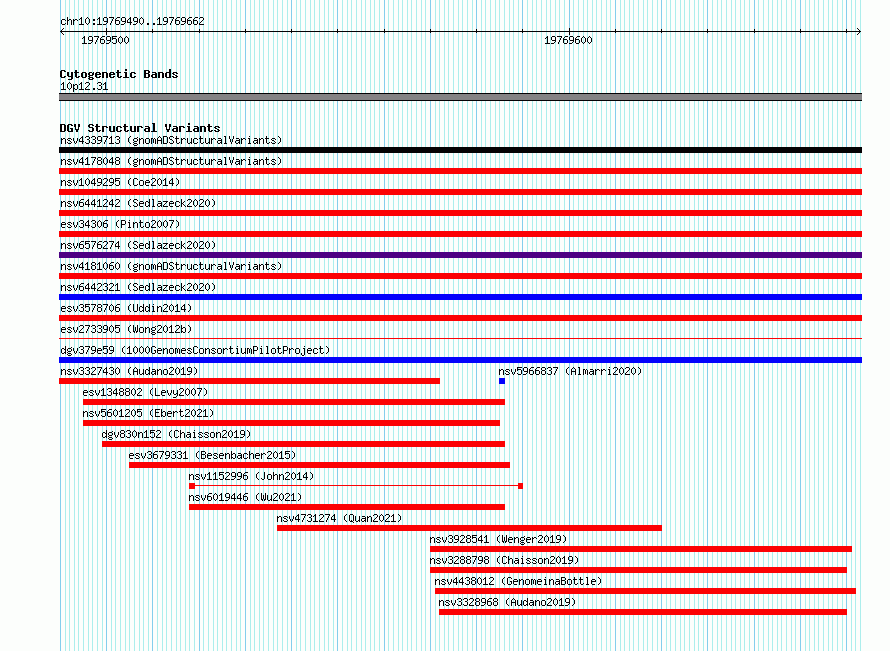890x651 pixels.
Task: Select nsv4438012 (GenomeinaBottle) label
Action: tap(518, 581)
